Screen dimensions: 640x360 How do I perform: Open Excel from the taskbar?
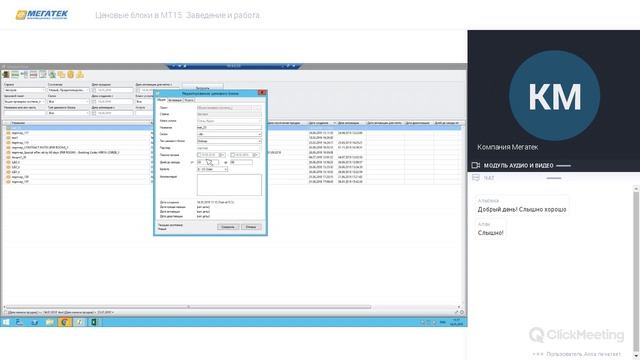pyautogui.click(x=94, y=322)
